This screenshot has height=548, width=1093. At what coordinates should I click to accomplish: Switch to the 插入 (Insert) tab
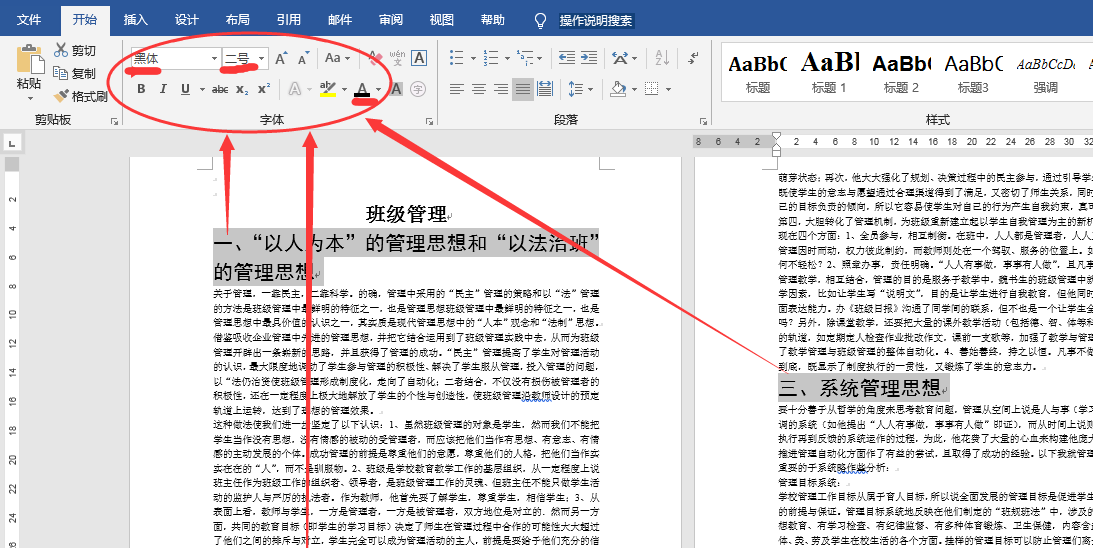point(136,20)
